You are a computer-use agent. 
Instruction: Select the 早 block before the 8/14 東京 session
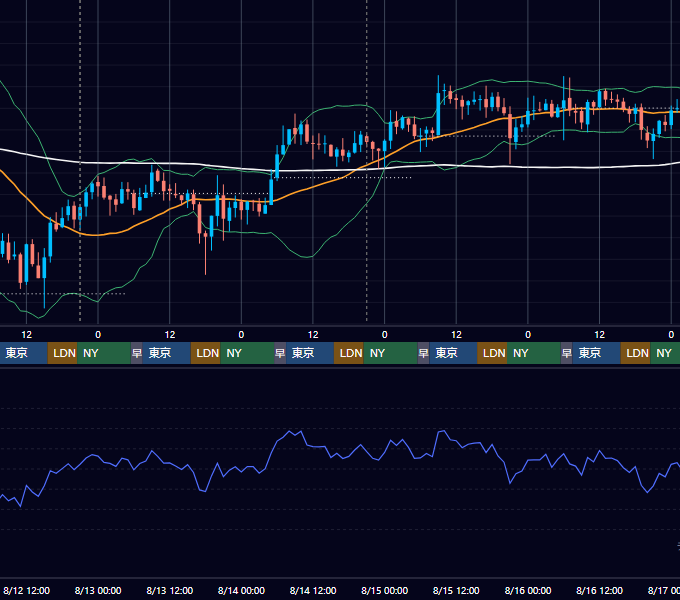tap(280, 353)
